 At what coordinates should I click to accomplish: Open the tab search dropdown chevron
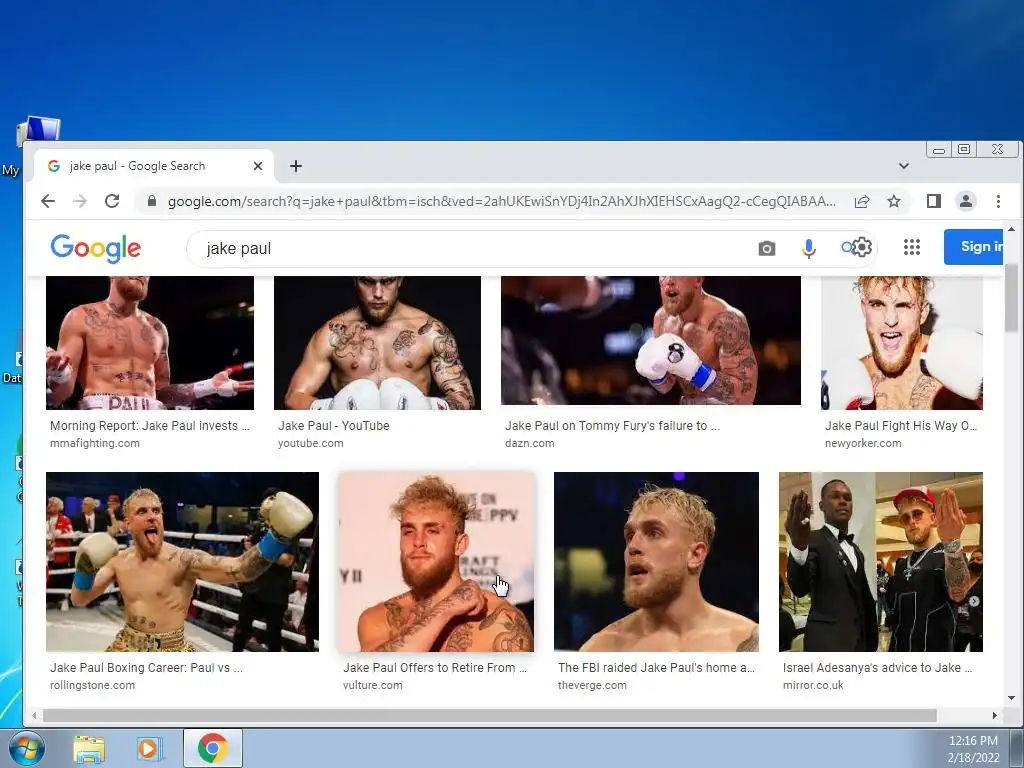(x=904, y=166)
